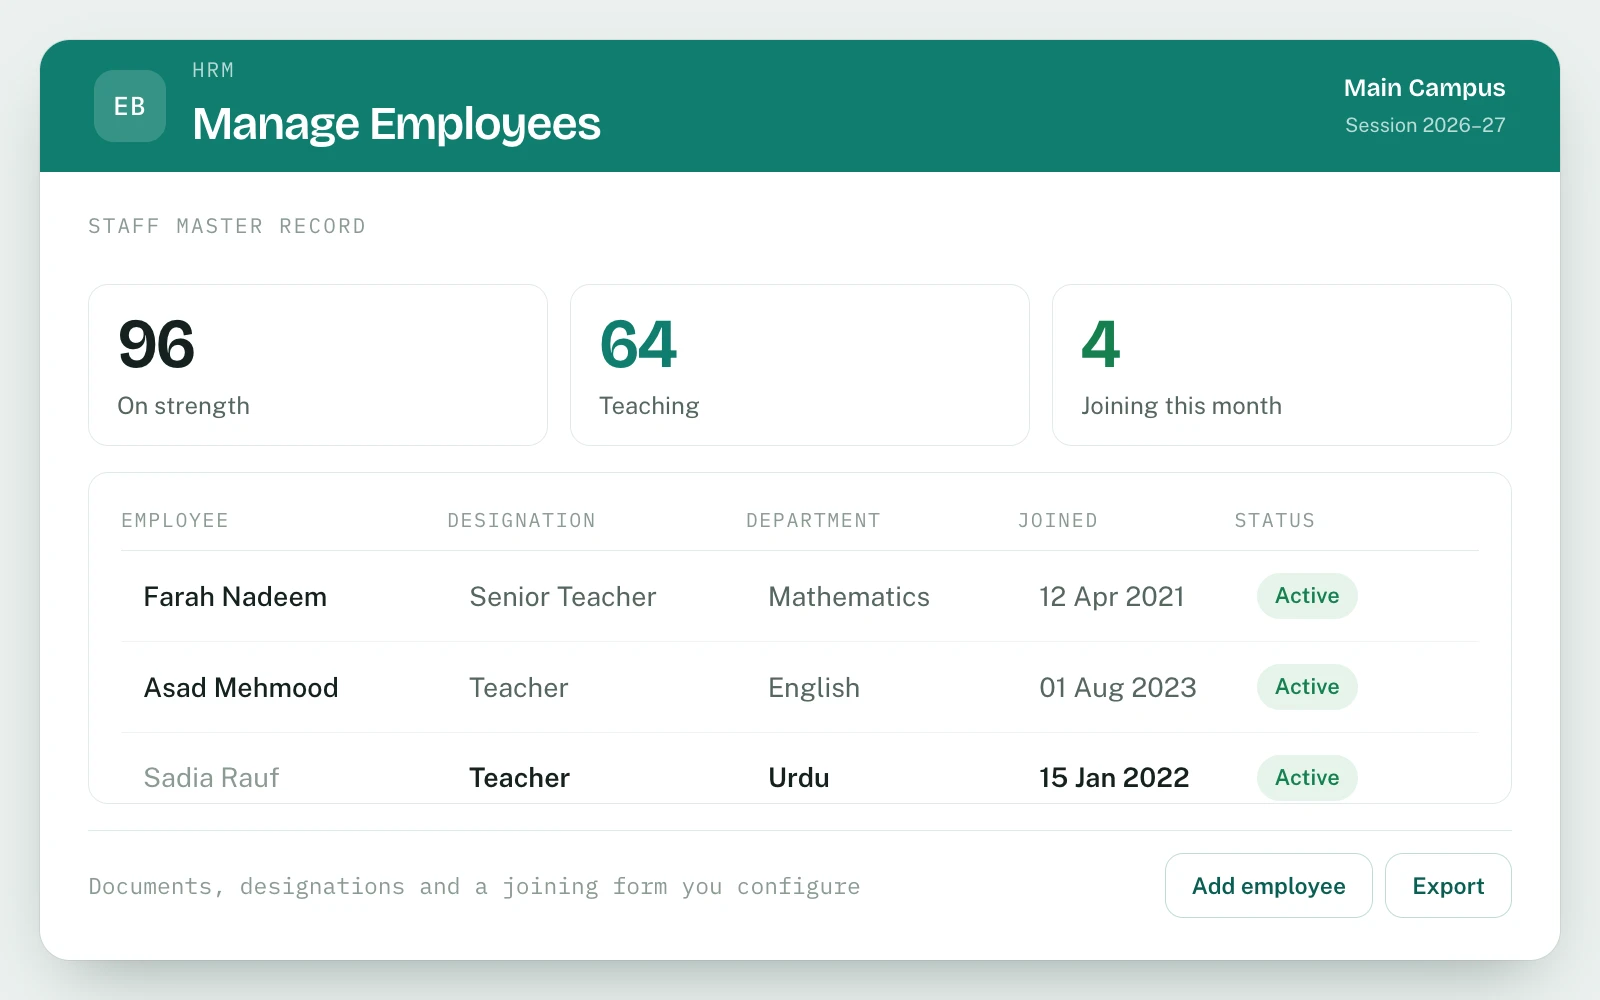This screenshot has width=1600, height=1000.
Task: Click Session 2026–27 text
Action: [x=1425, y=125]
